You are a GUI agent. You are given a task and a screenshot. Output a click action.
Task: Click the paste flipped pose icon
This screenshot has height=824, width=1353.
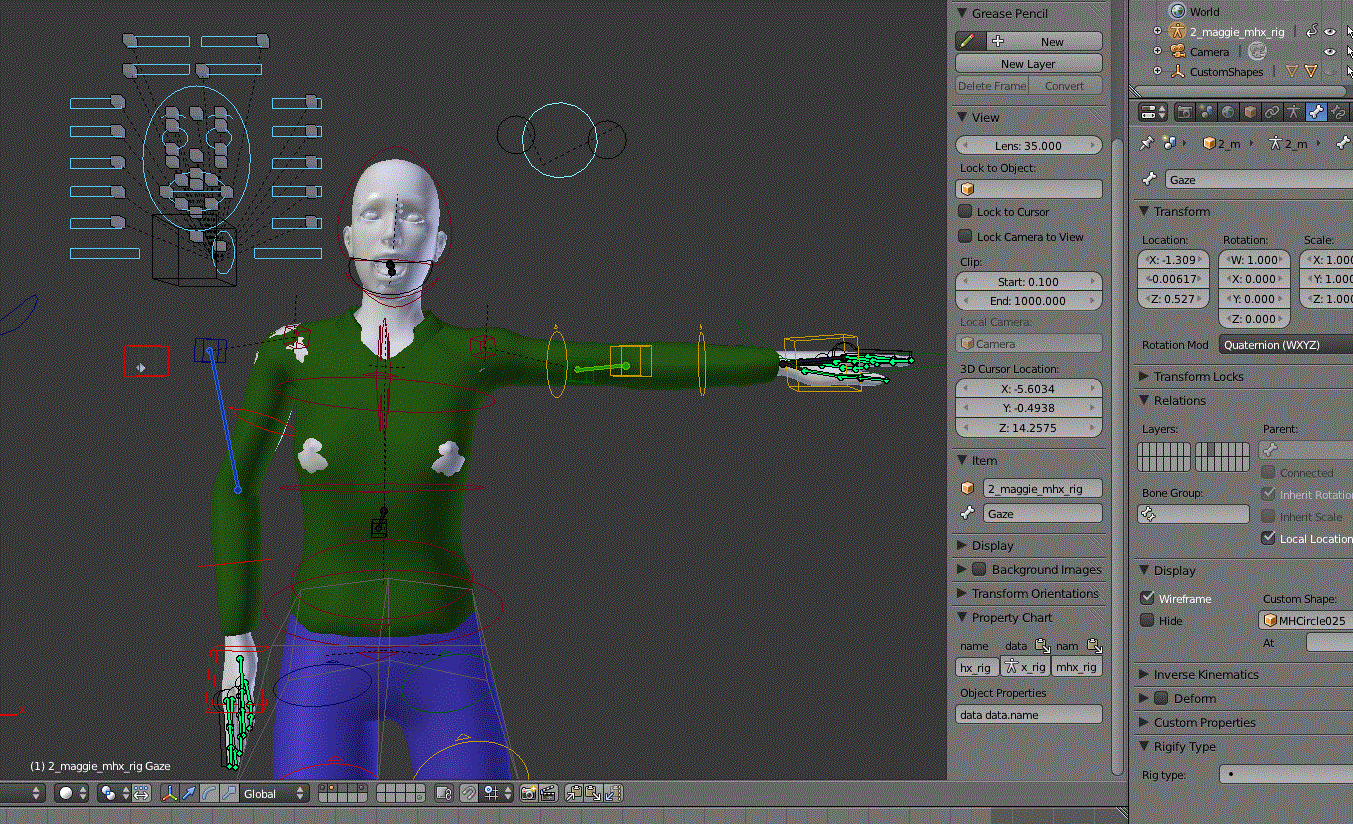614,794
